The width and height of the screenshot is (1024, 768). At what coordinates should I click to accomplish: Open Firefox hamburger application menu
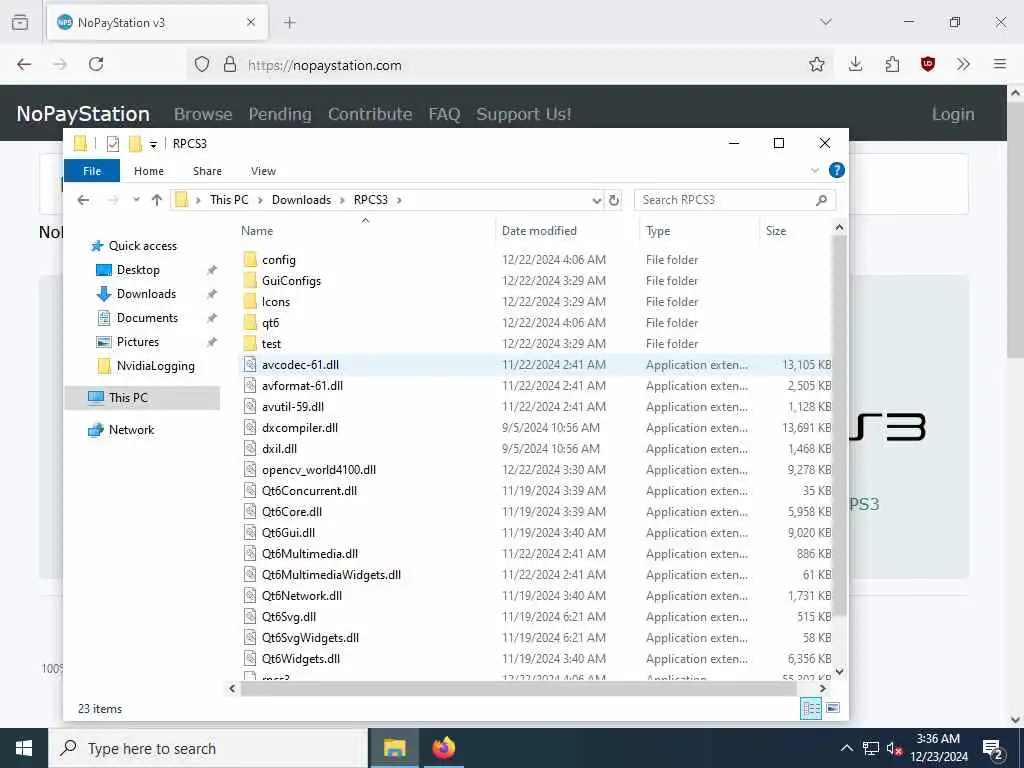[1000, 64]
